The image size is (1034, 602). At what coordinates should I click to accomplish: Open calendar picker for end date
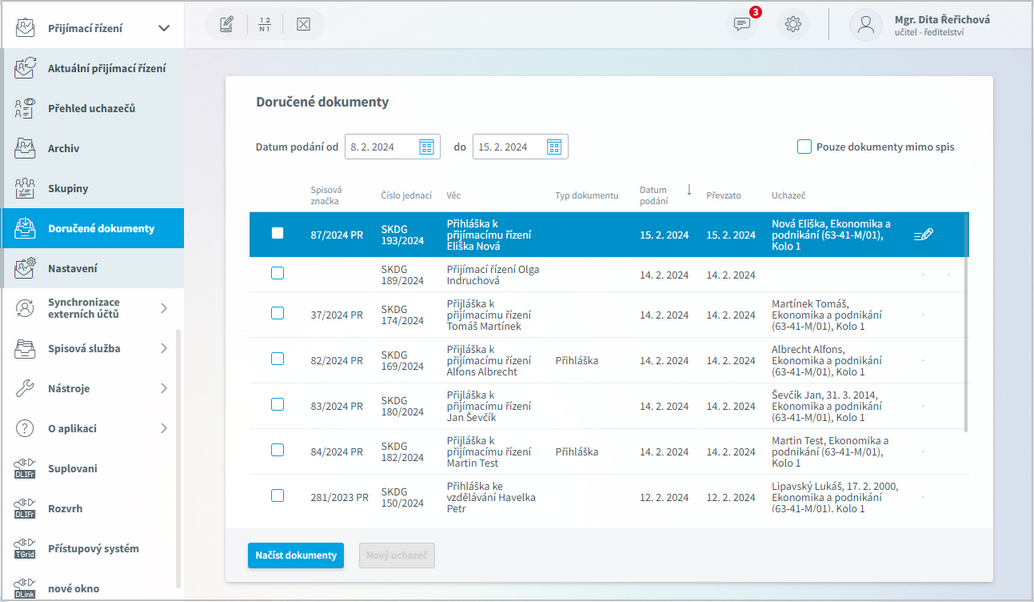coord(554,147)
